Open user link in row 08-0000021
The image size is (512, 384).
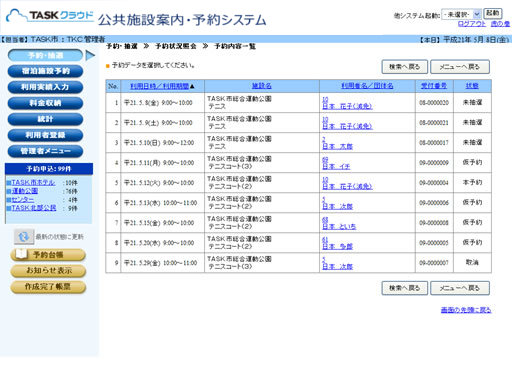347,123
